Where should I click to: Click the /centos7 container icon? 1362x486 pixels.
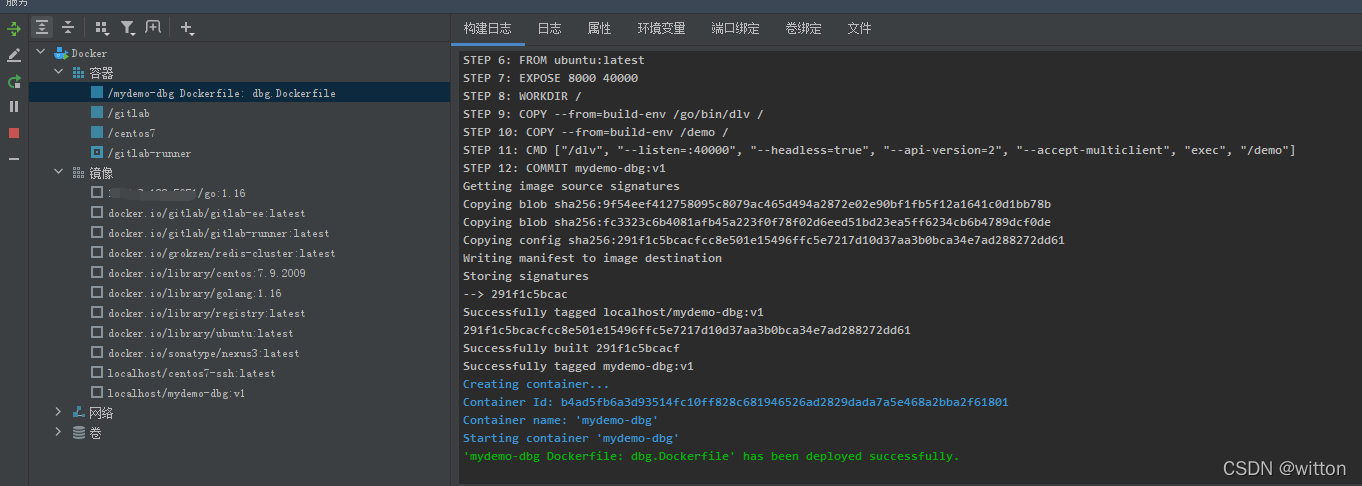click(97, 133)
